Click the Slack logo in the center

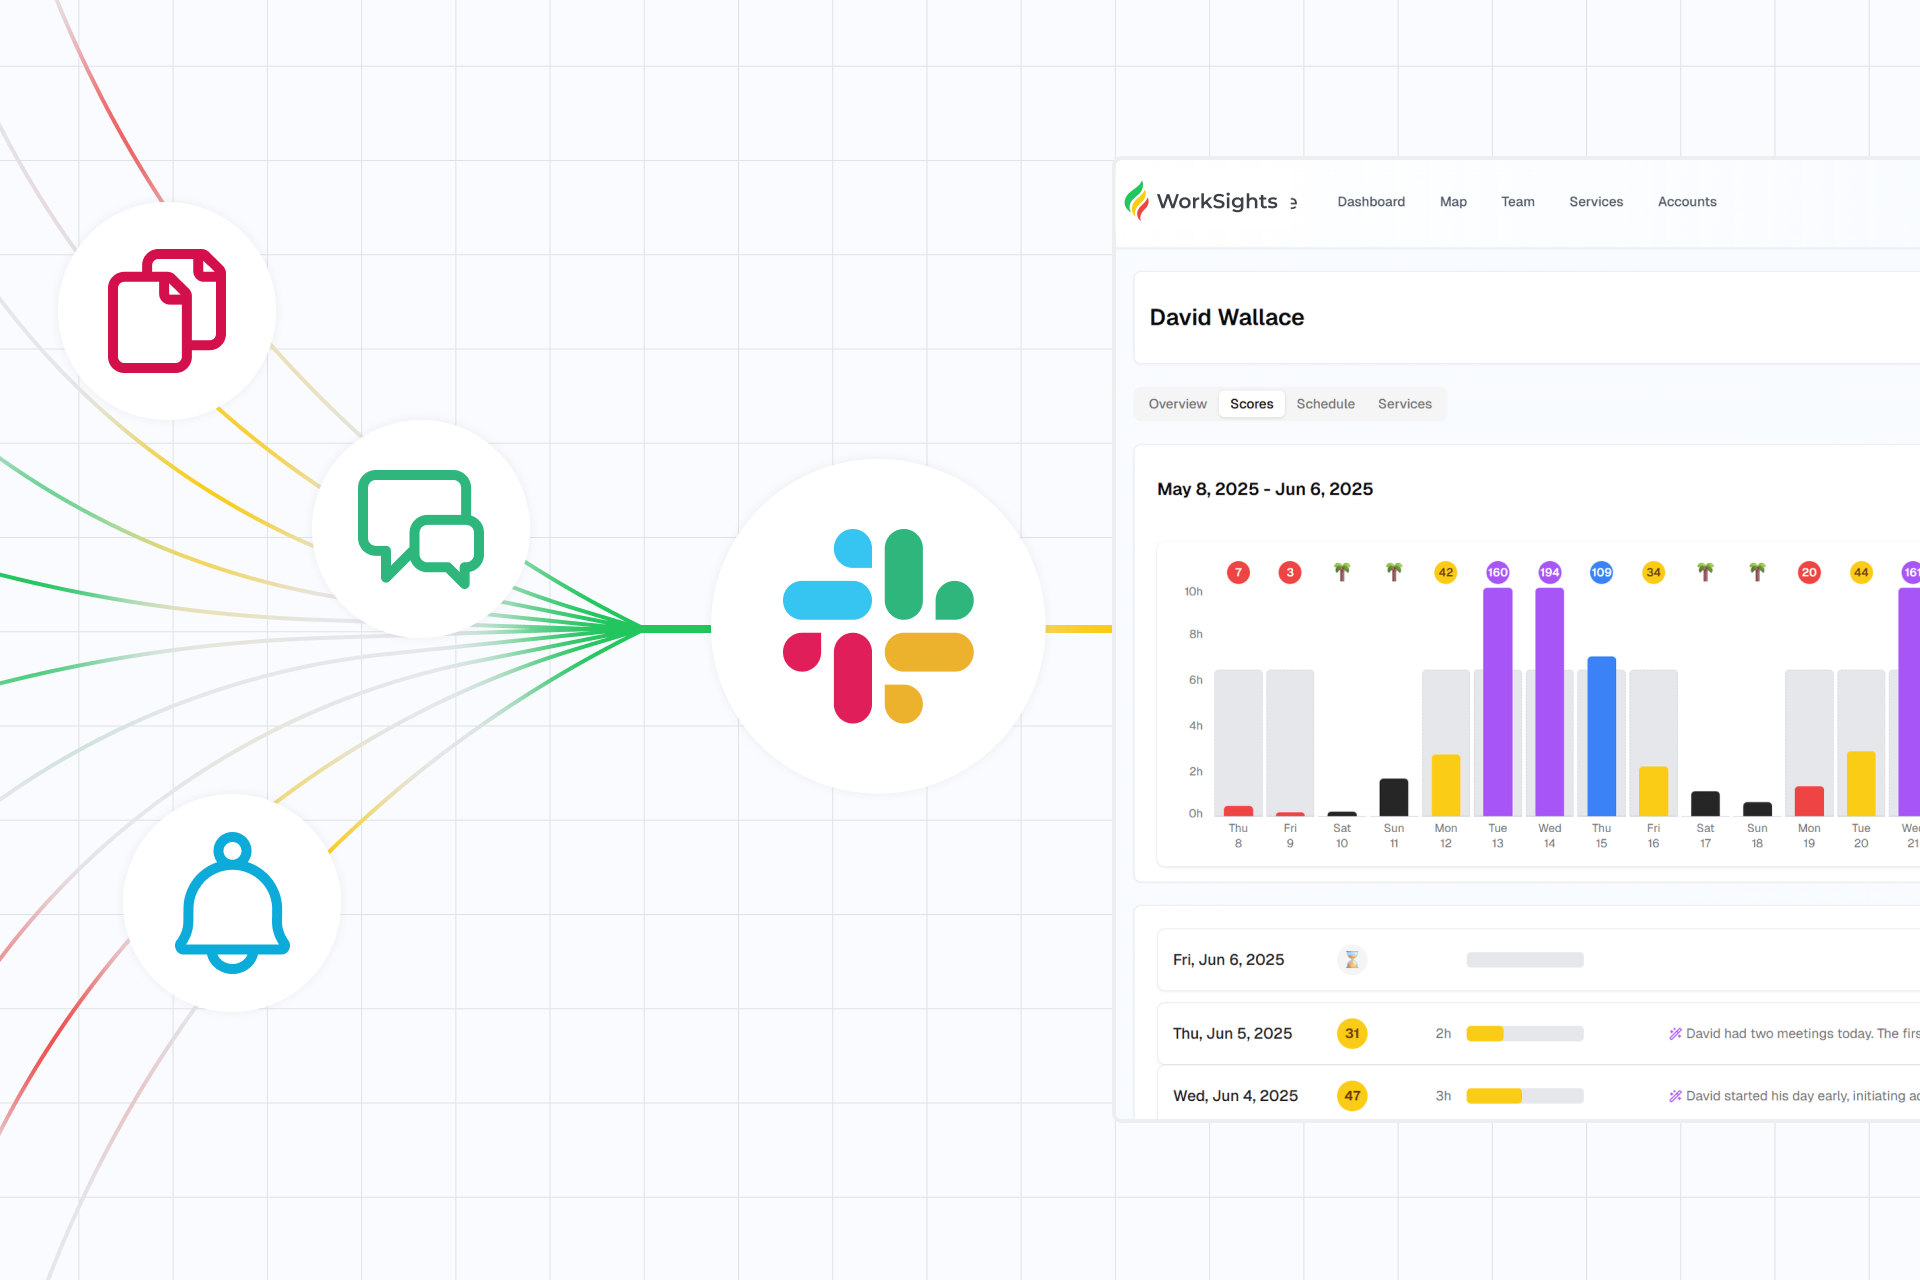pos(878,626)
